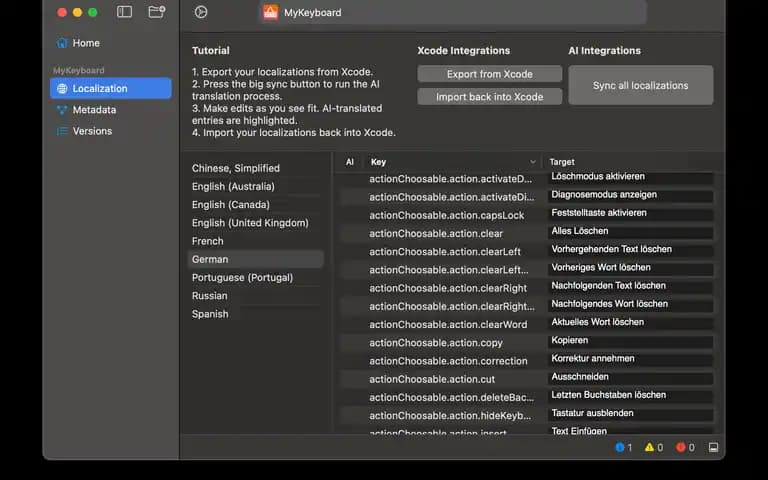Image resolution: width=768 pixels, height=480 pixels.
Task: Select the actionChoosable.action.hideKeyb... key
Action: coord(450,416)
